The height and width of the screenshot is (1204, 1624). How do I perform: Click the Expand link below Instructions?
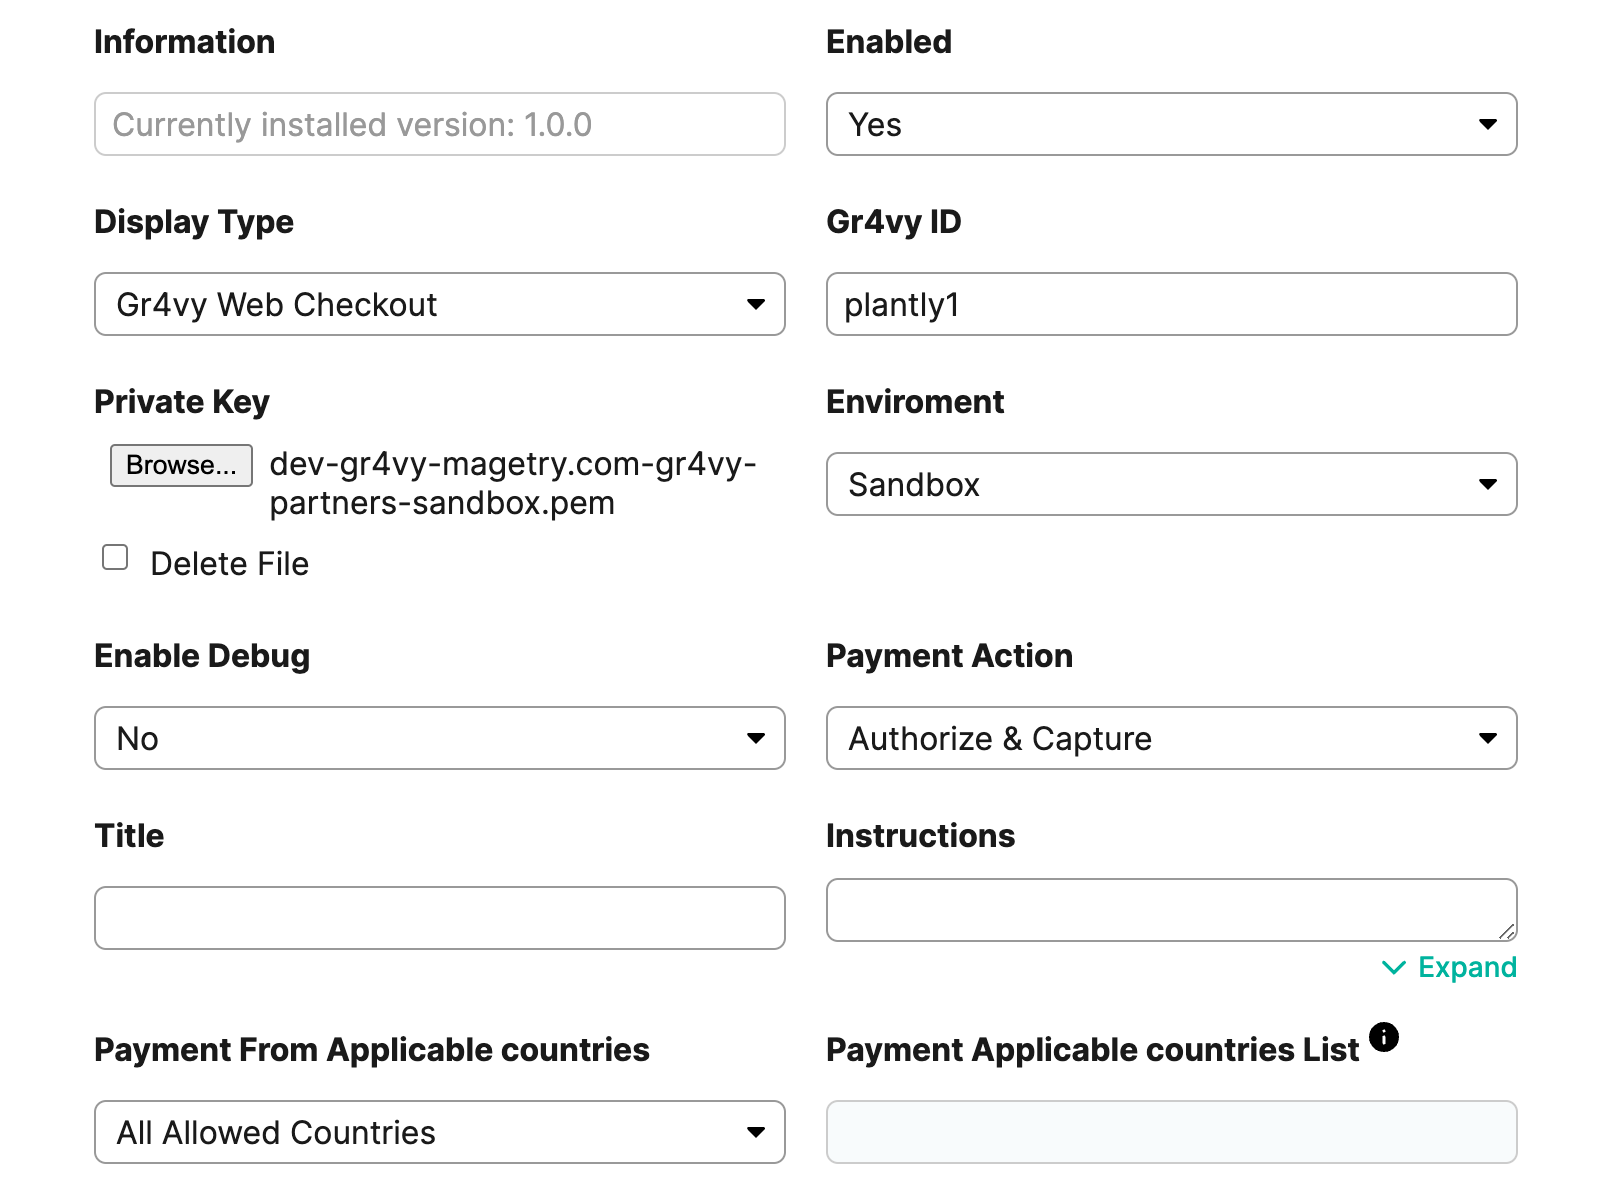[x=1467, y=967]
